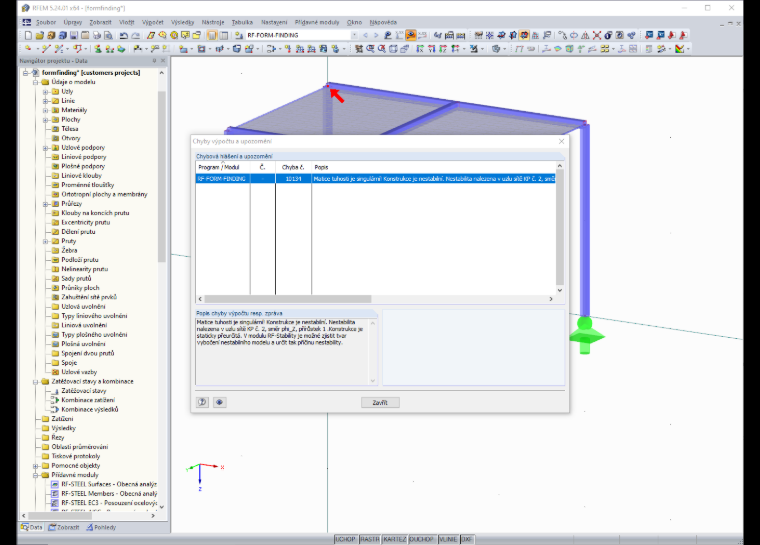Toggle UCHOP snap in the status bar

(346, 539)
